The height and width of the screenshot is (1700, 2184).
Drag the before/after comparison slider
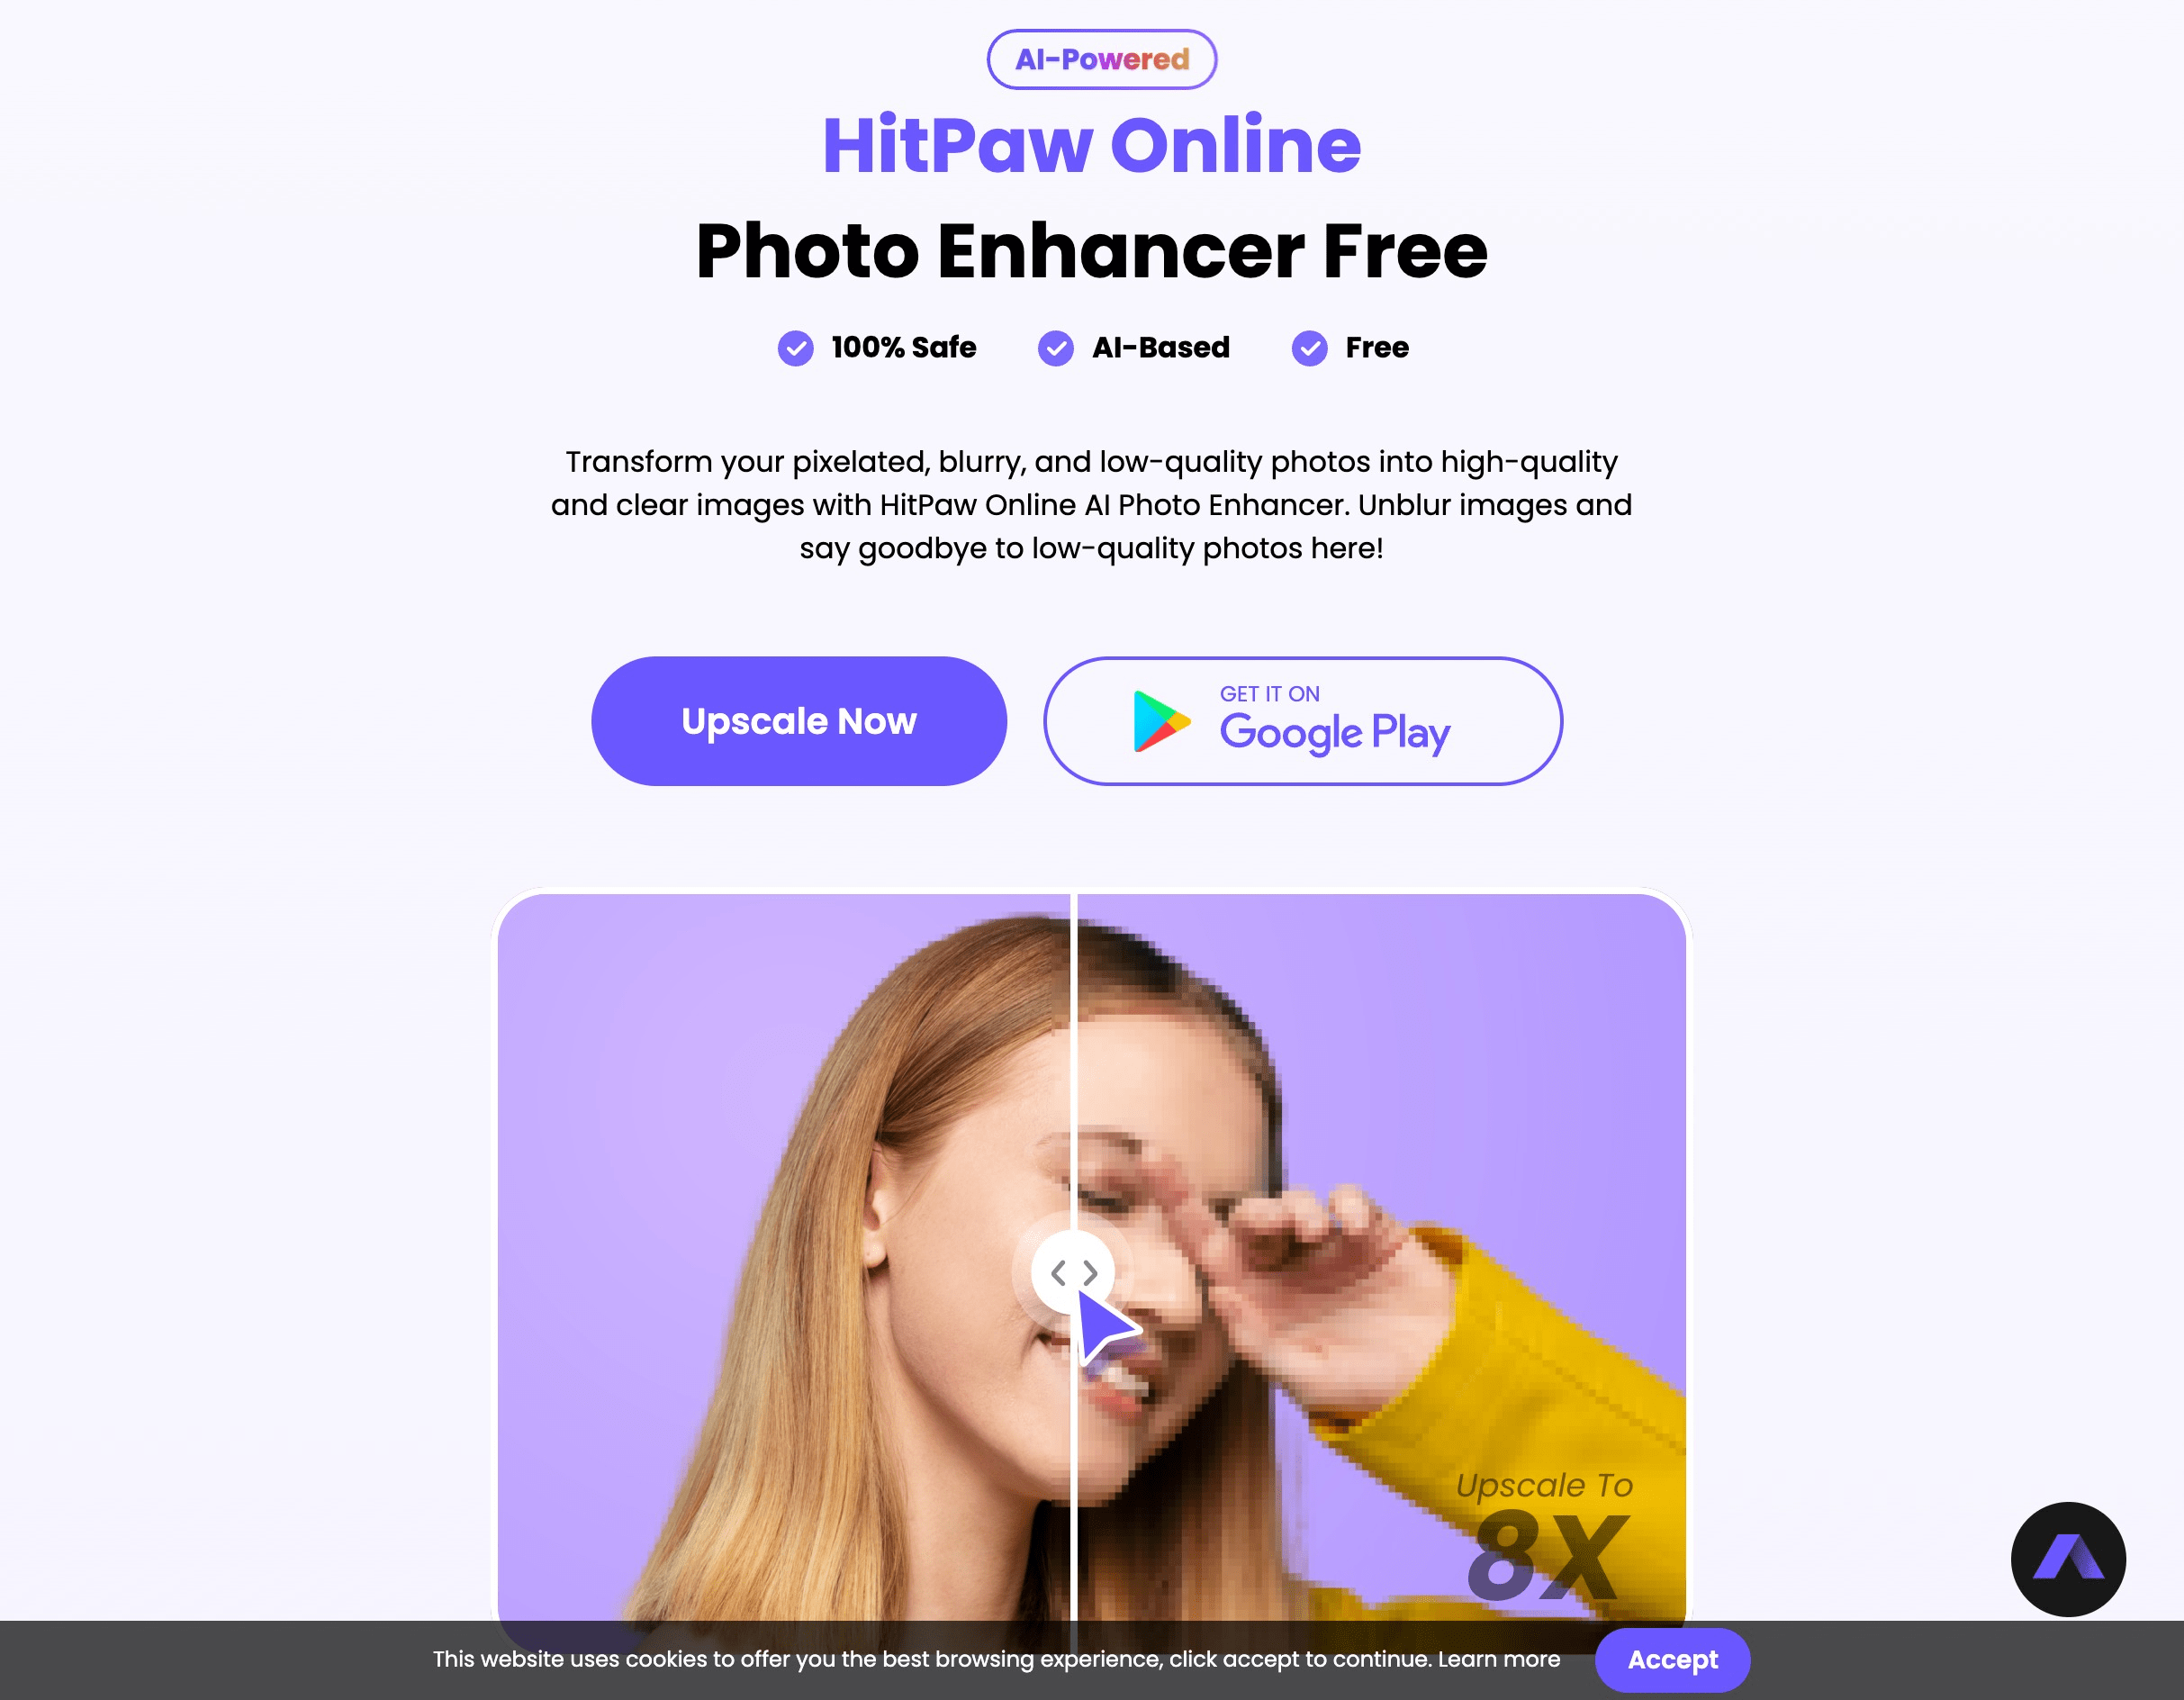click(1078, 1271)
